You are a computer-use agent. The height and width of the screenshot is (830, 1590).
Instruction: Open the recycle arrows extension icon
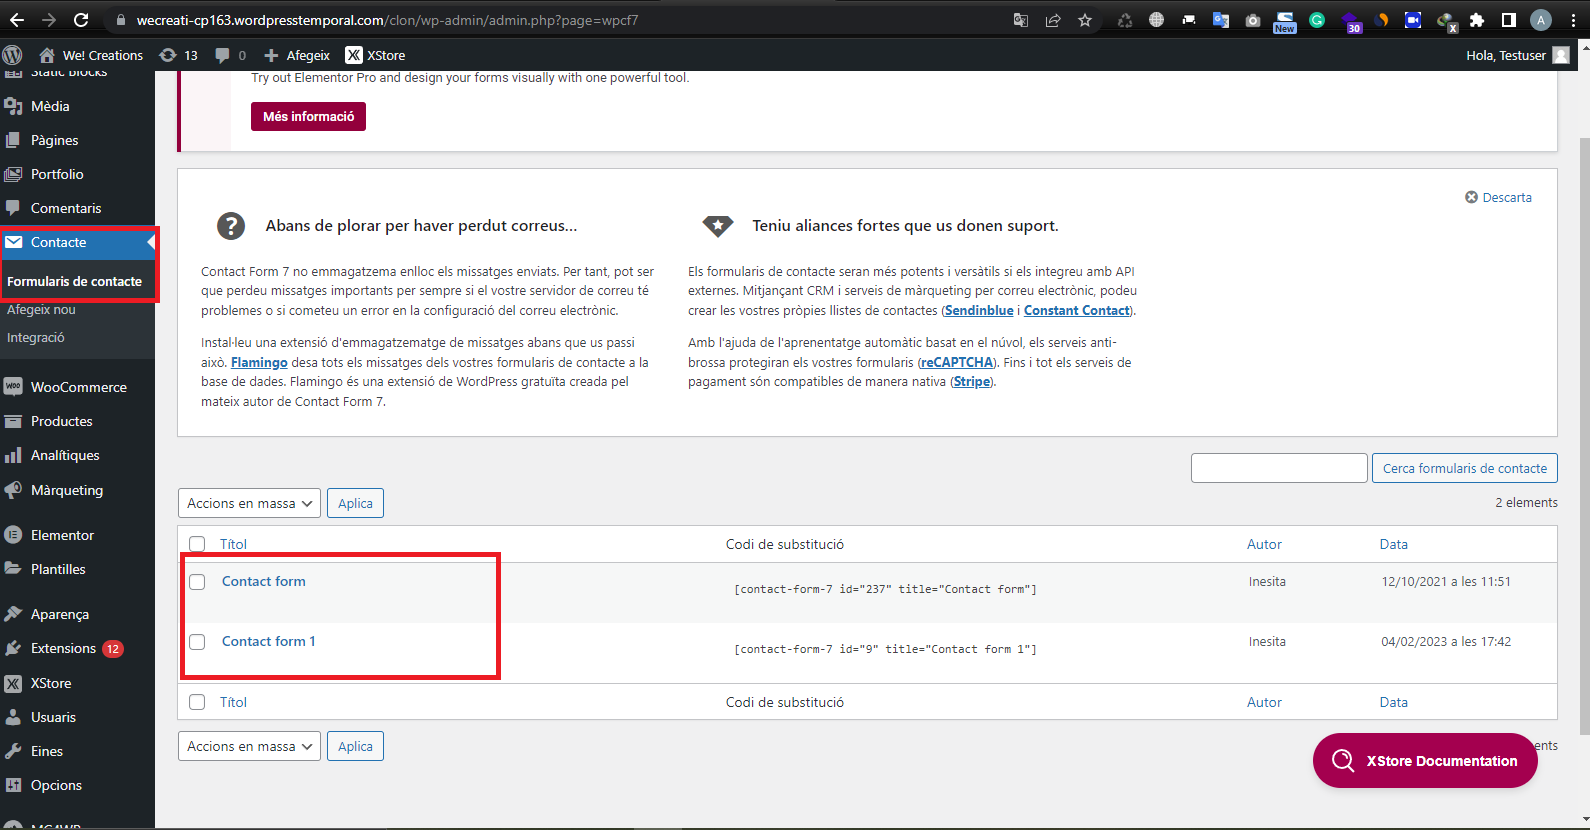(x=1125, y=20)
